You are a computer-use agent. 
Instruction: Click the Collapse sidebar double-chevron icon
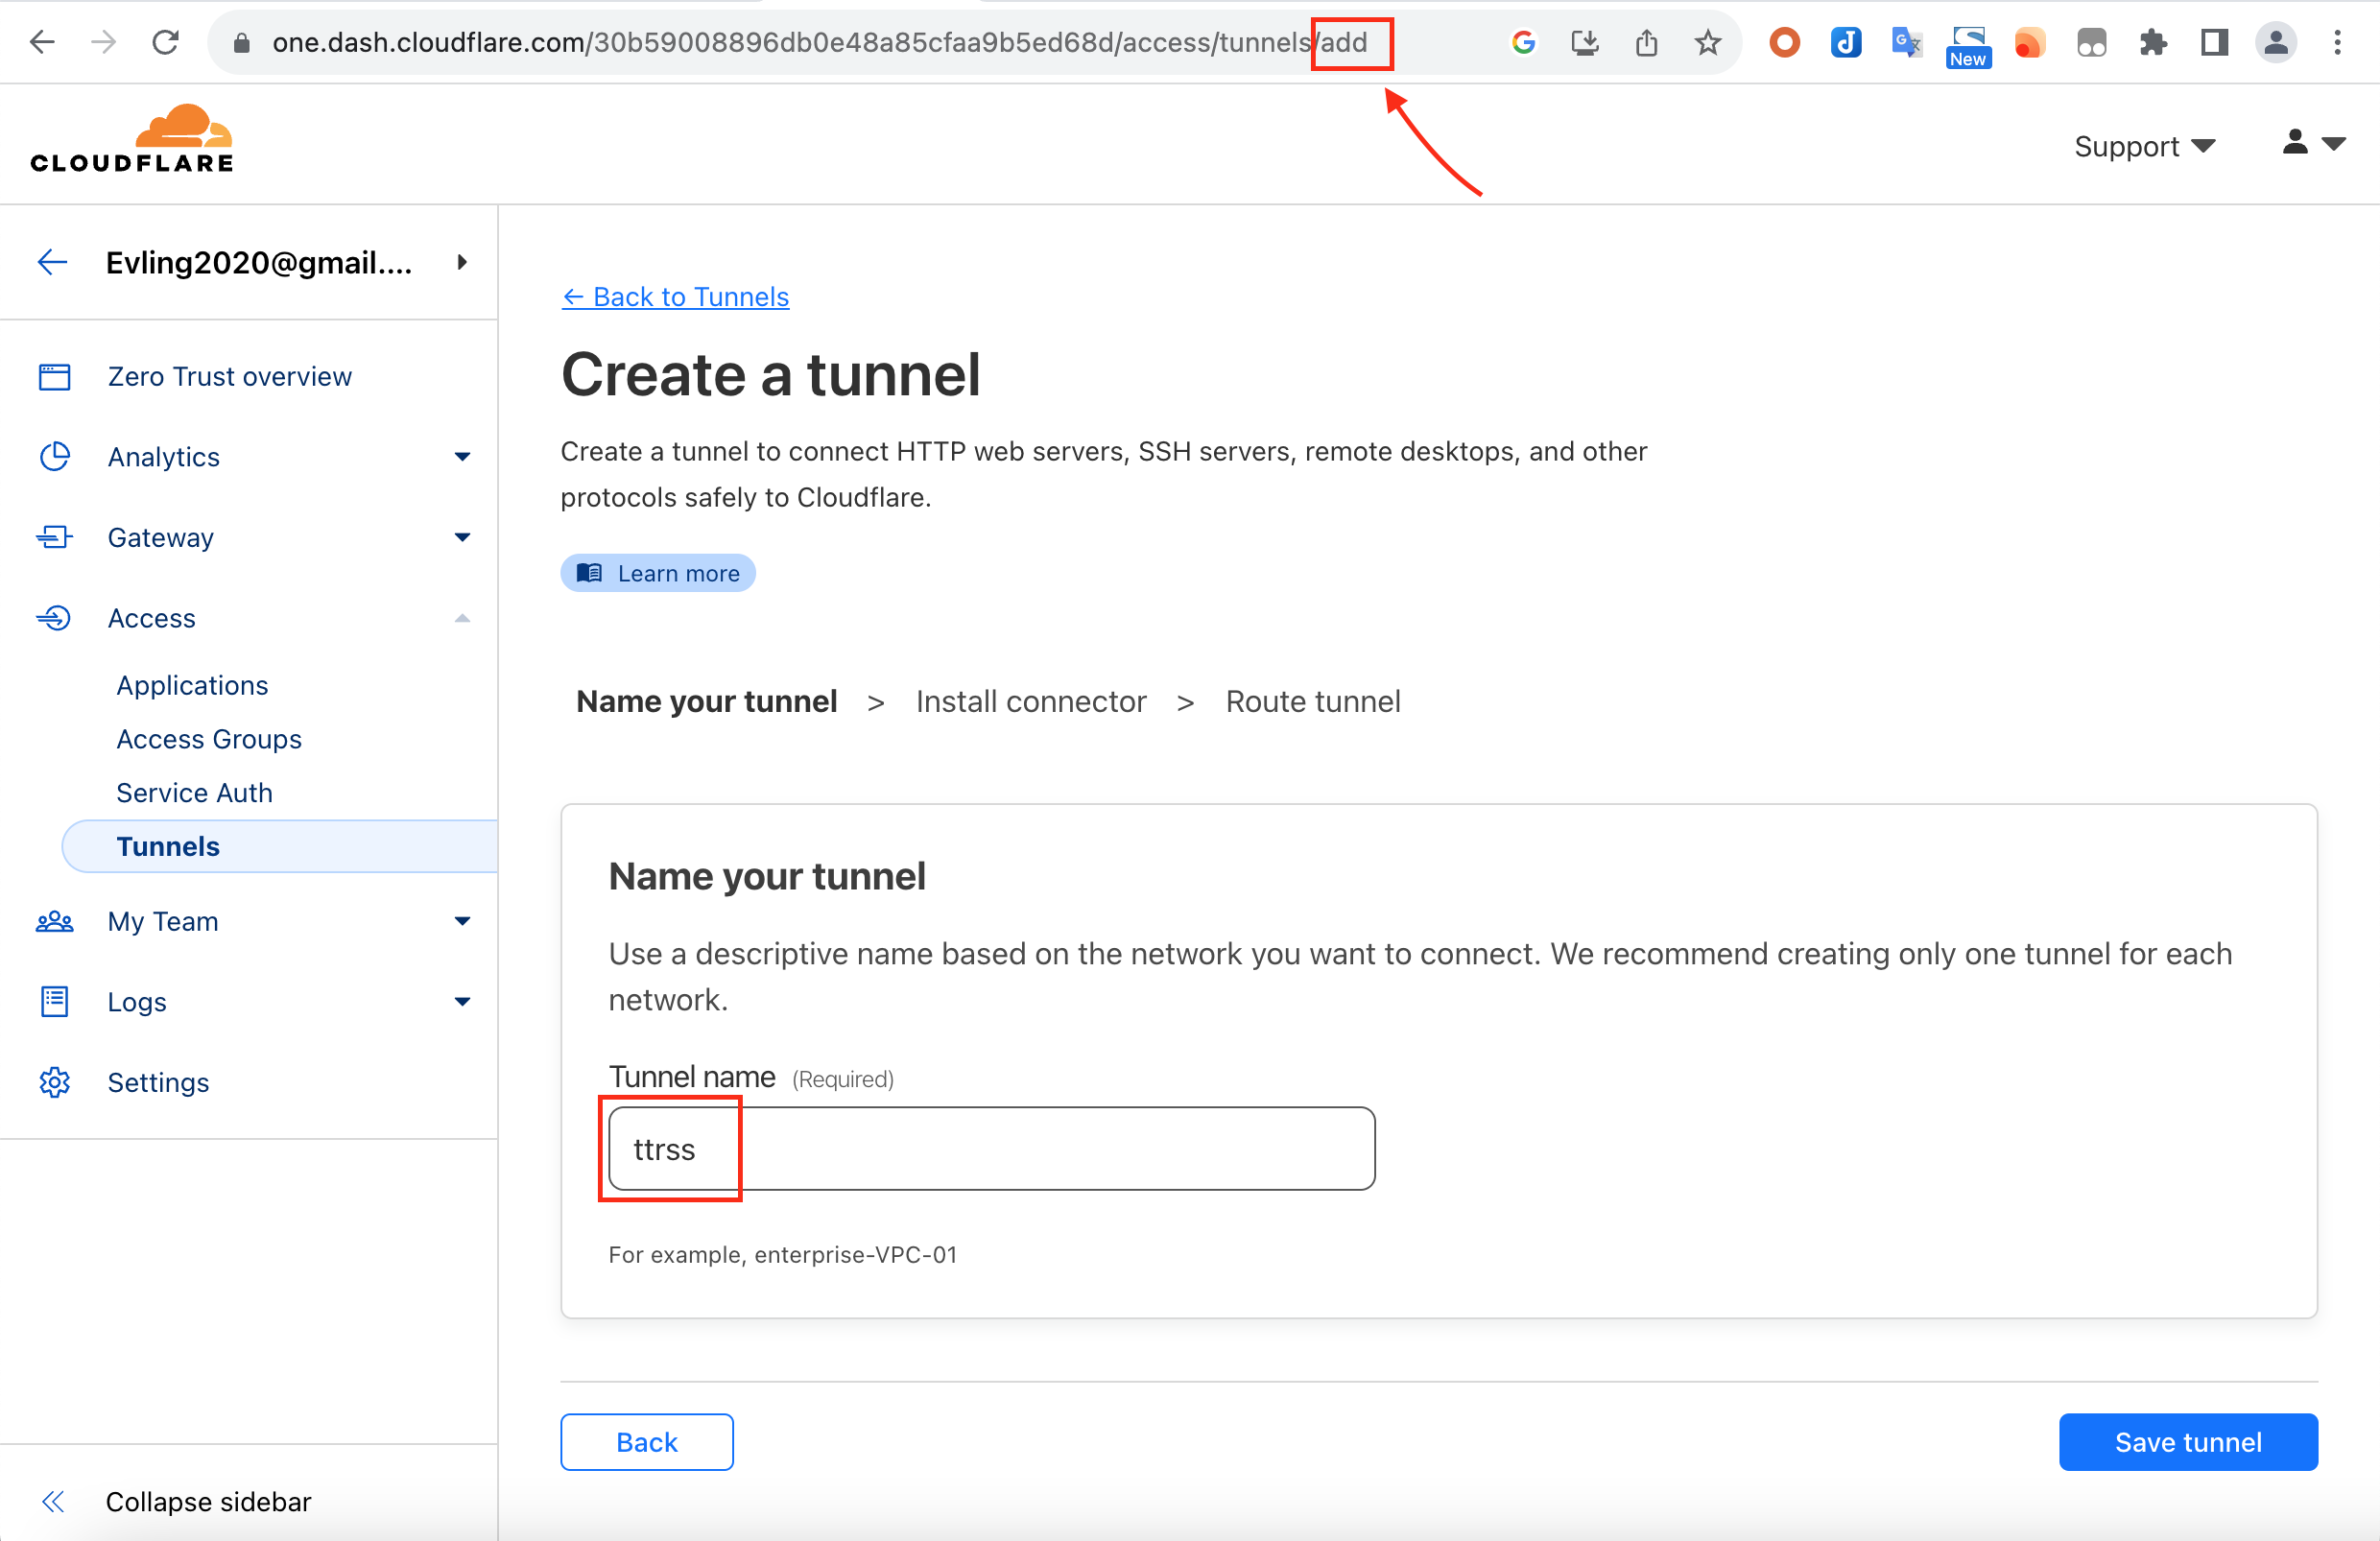[54, 1501]
